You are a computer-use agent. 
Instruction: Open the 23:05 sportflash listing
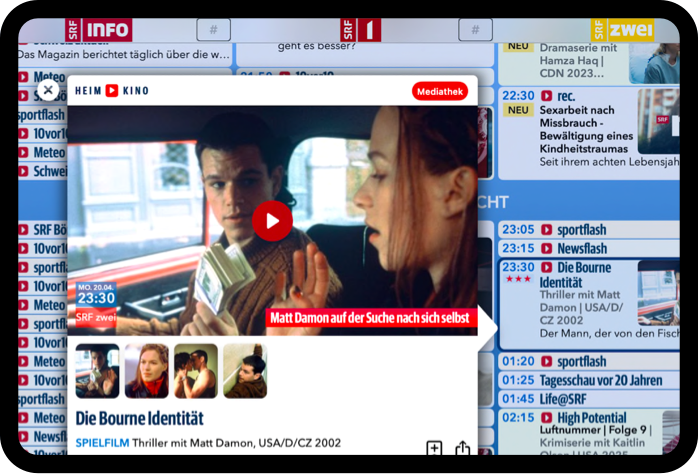coord(581,230)
